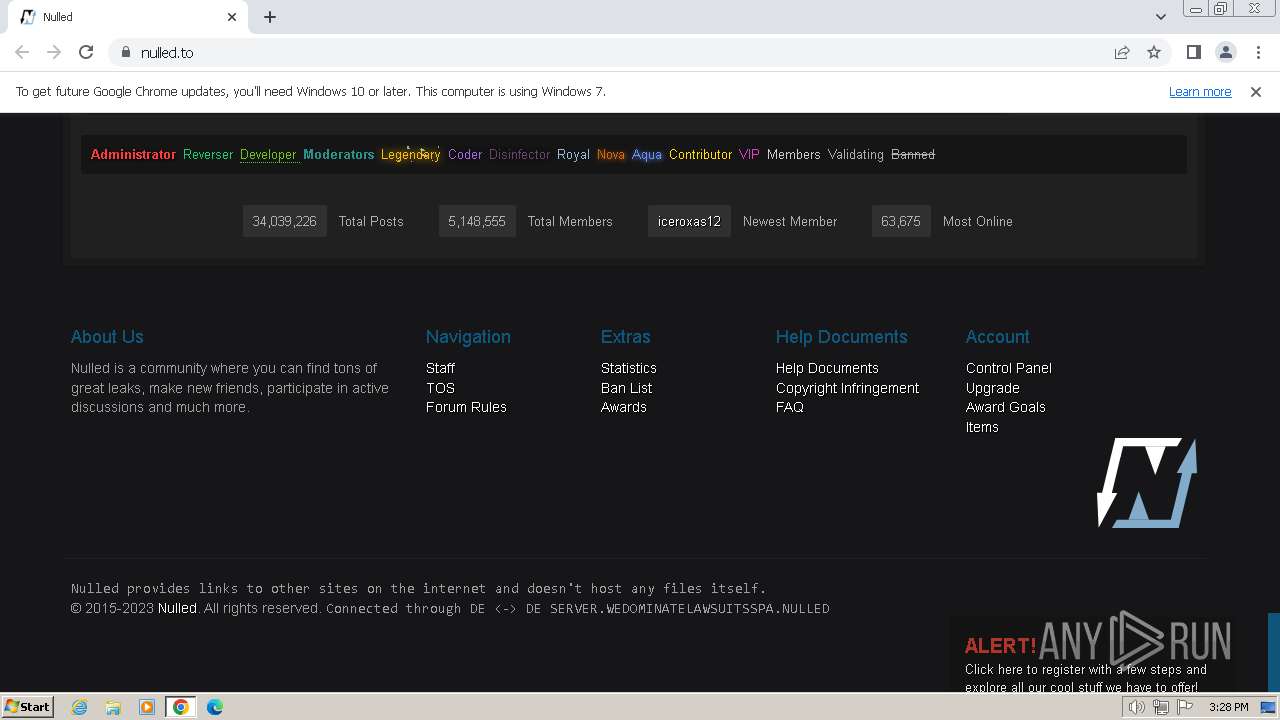The width and height of the screenshot is (1280, 720).
Task: View site security lock info
Action: (126, 52)
